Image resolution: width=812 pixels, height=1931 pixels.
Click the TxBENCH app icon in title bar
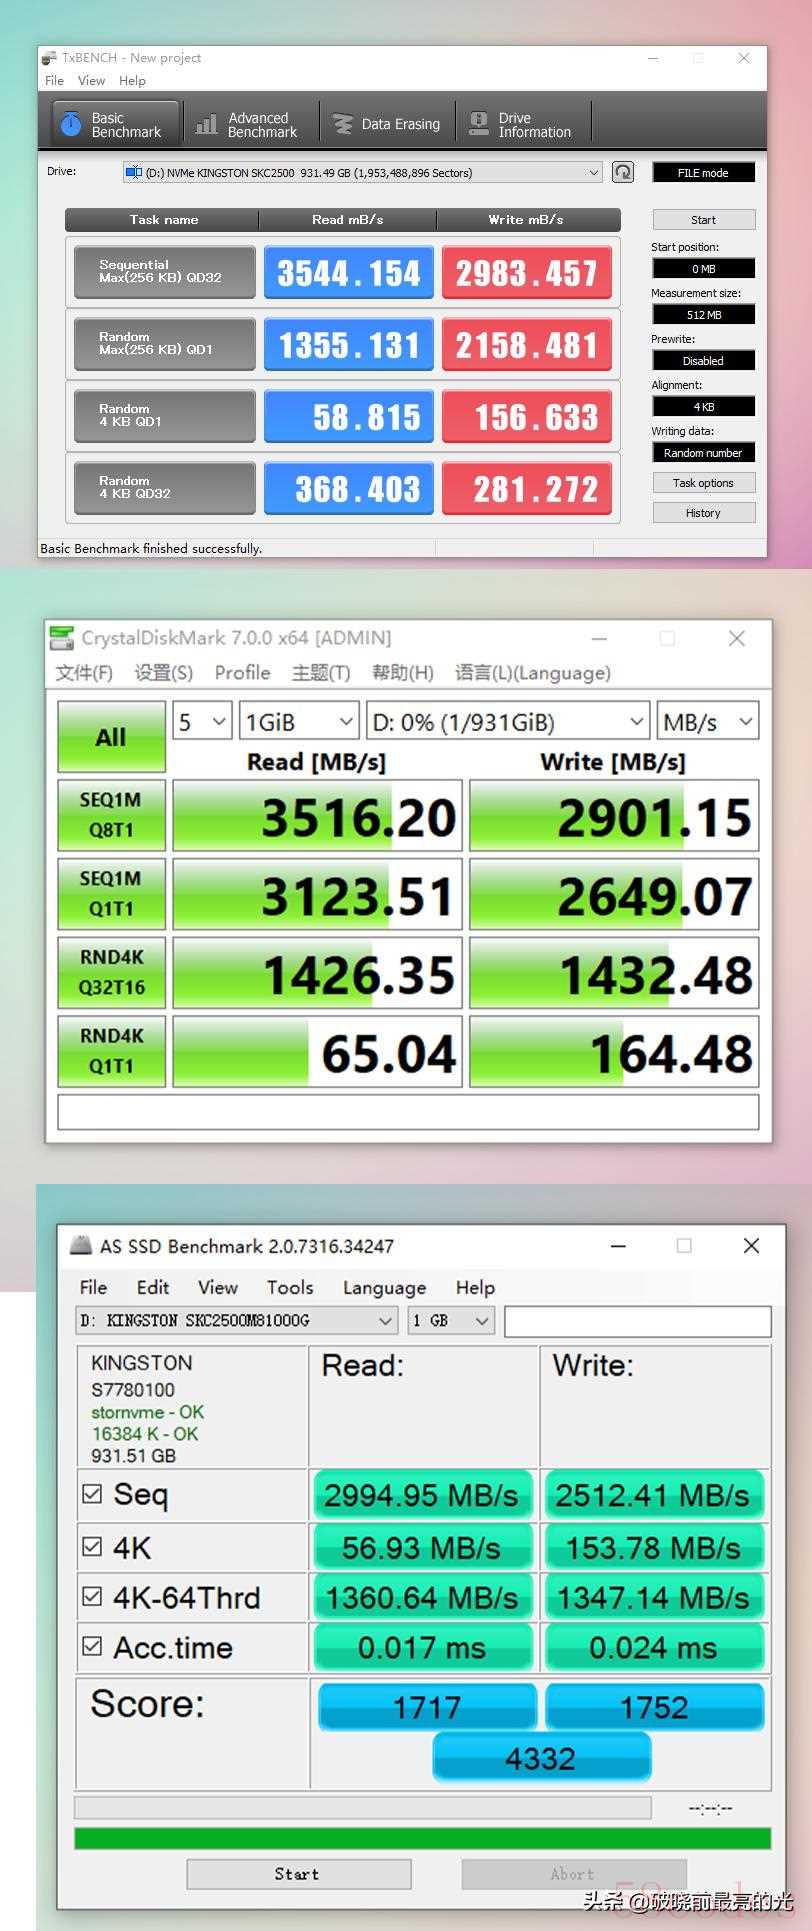[49, 58]
